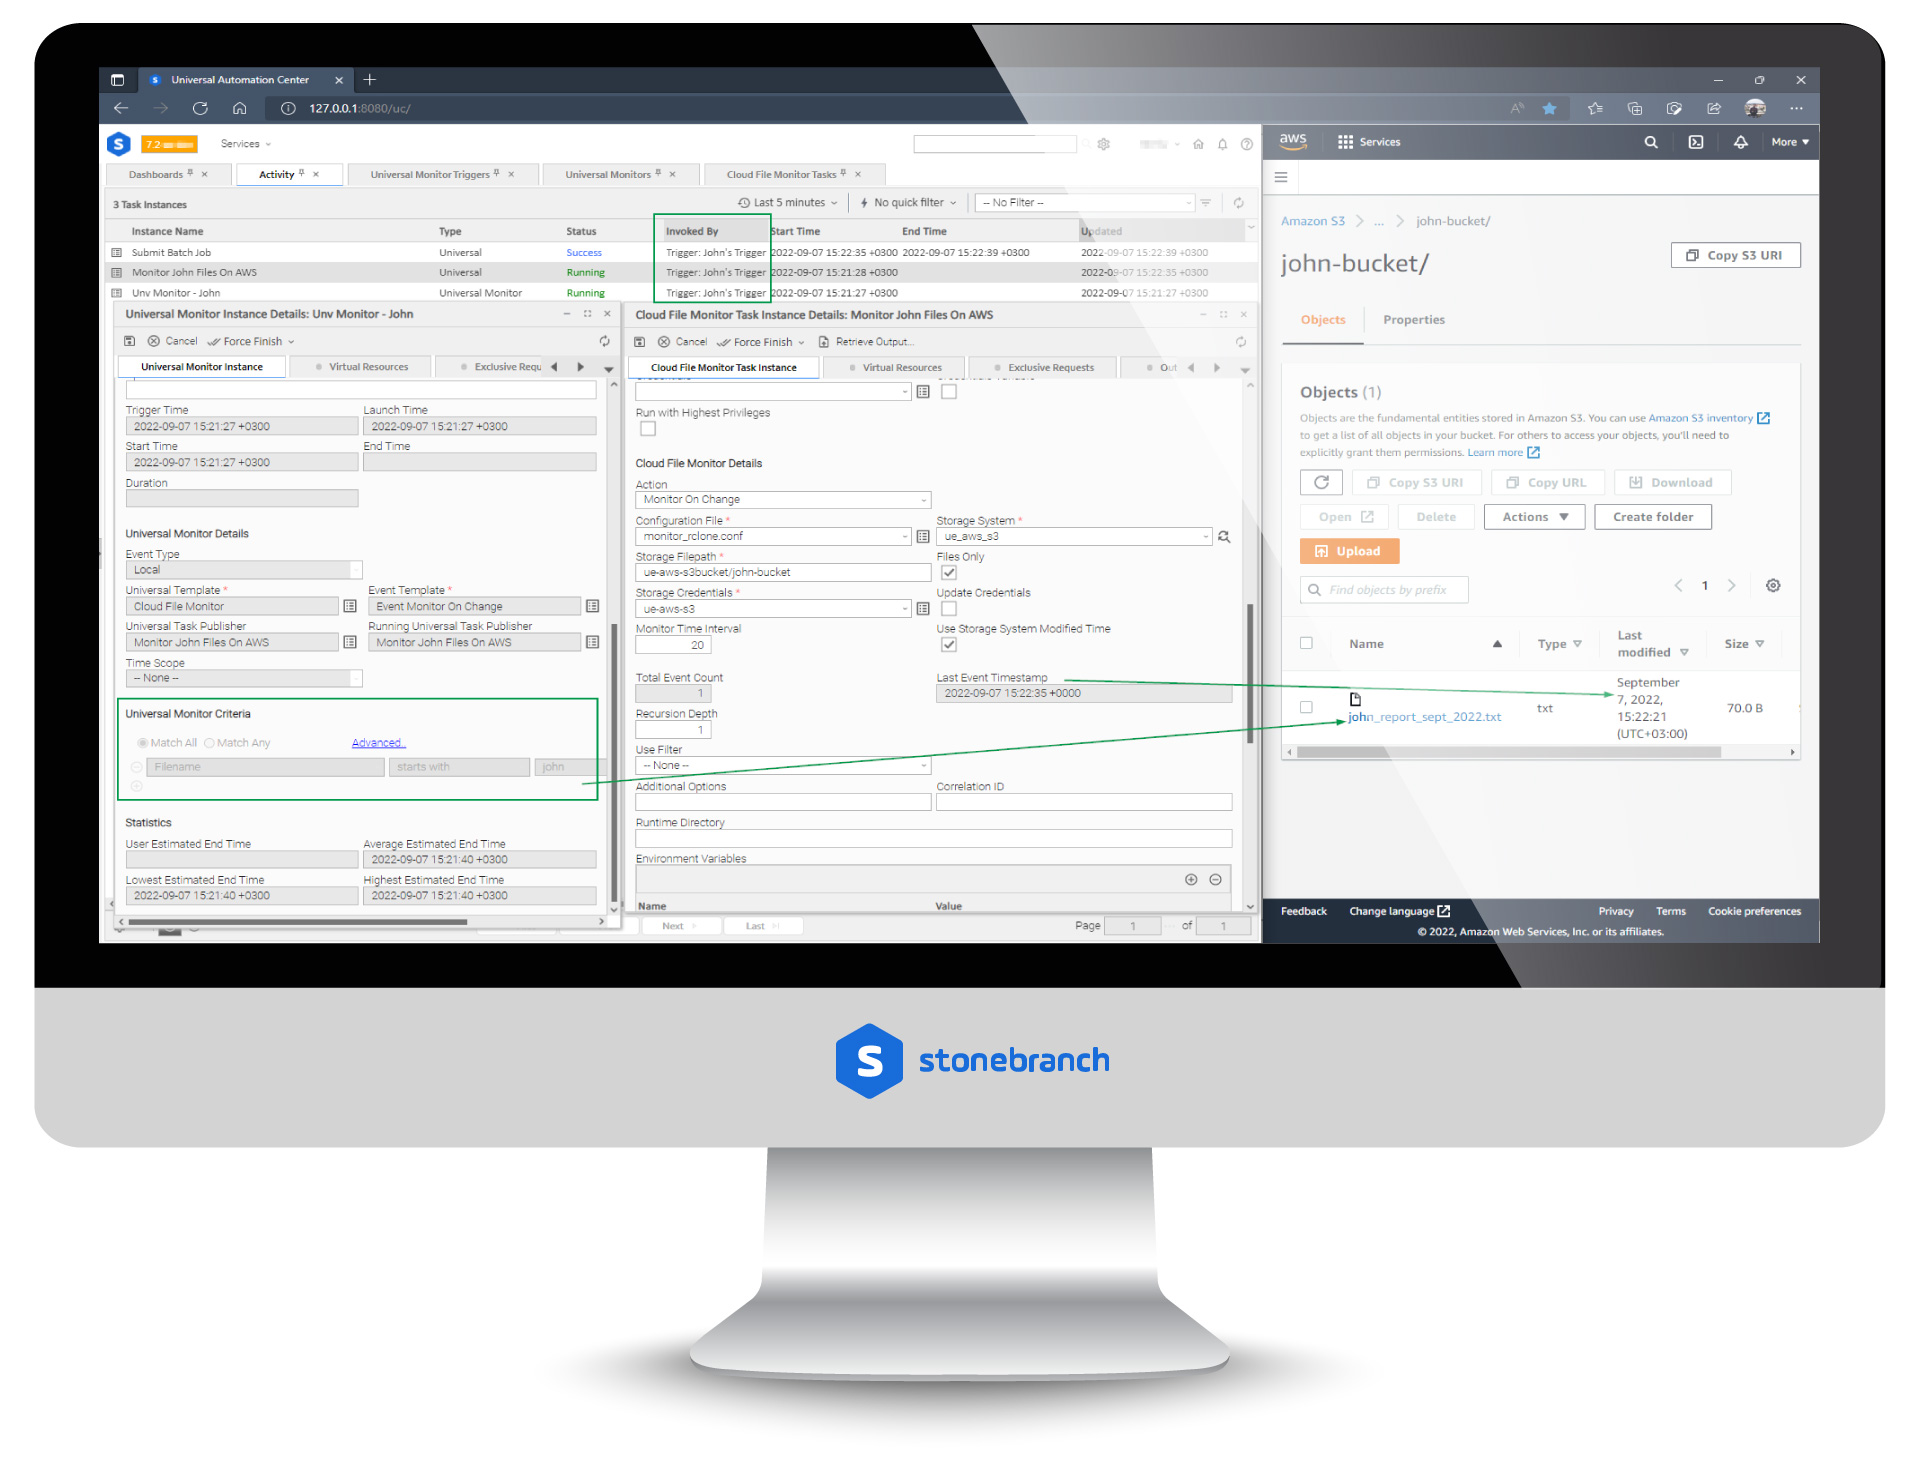This screenshot has width=1920, height=1475.
Task: Click the browser favorites star icon
Action: (1550, 108)
